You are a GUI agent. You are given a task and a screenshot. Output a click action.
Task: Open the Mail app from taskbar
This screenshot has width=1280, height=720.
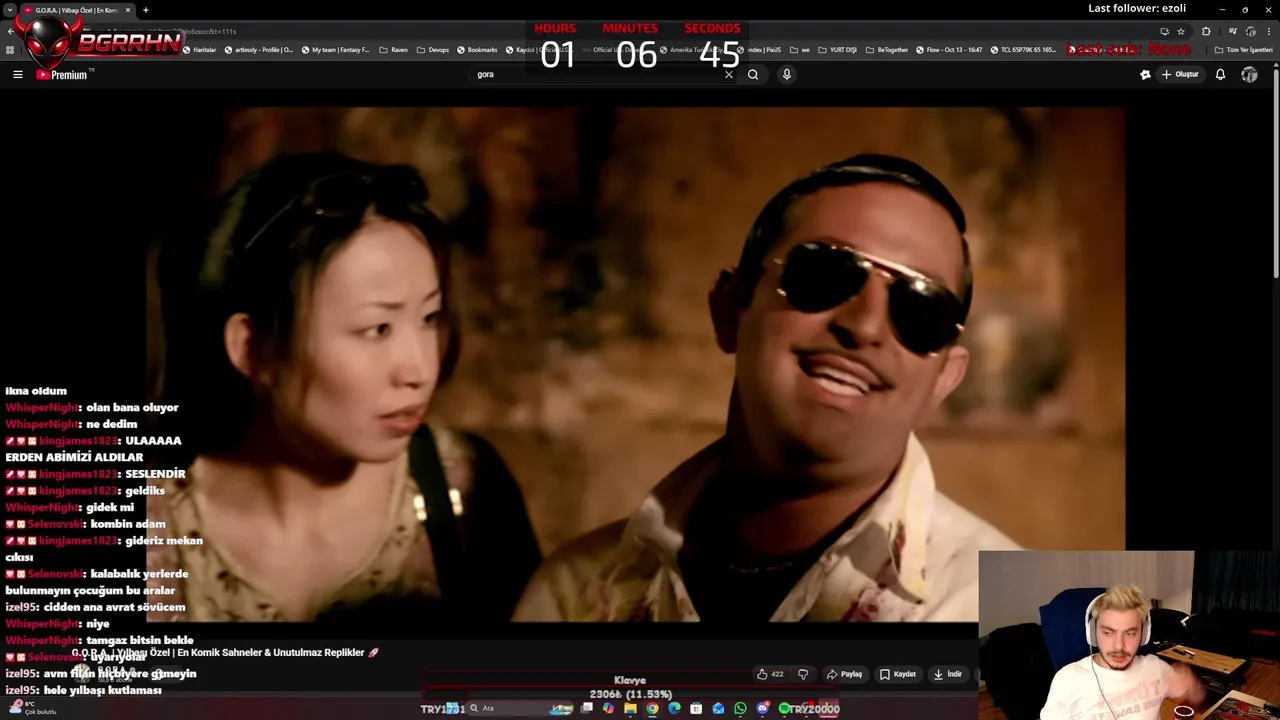point(718,708)
